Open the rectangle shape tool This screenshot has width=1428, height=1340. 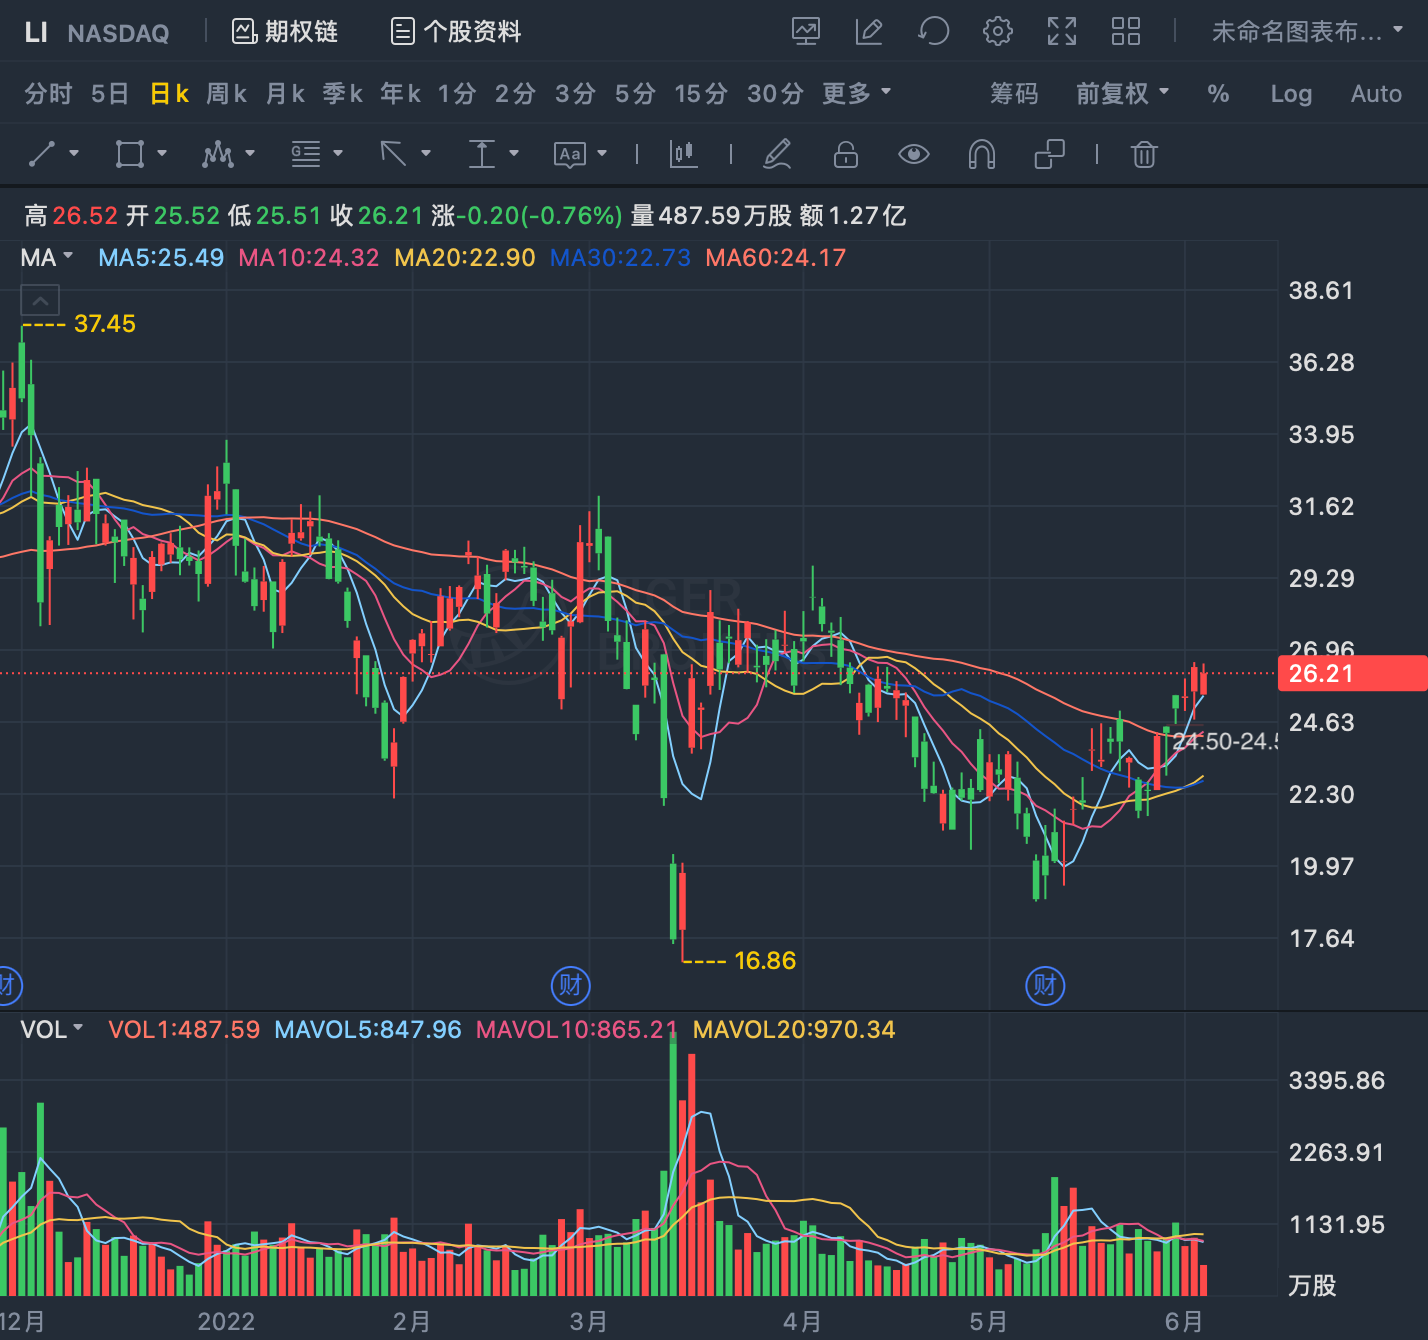point(130,154)
